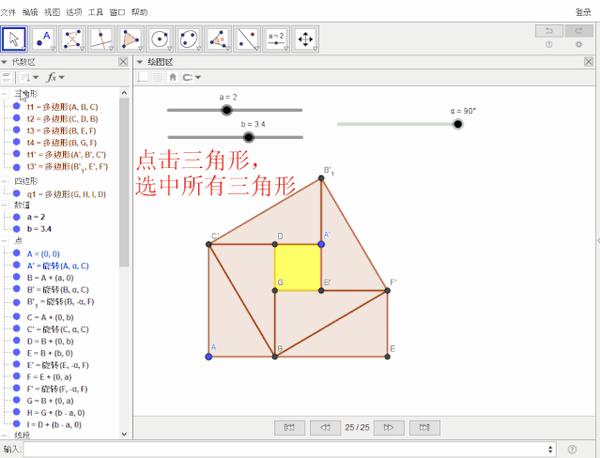
Task: Select the Point tool
Action: click(43, 39)
